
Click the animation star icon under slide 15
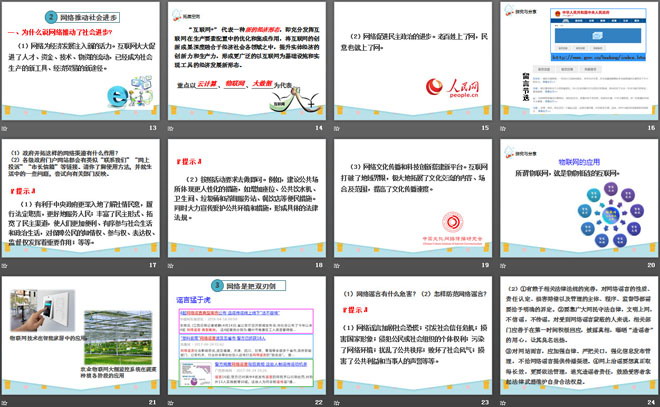(x=337, y=128)
